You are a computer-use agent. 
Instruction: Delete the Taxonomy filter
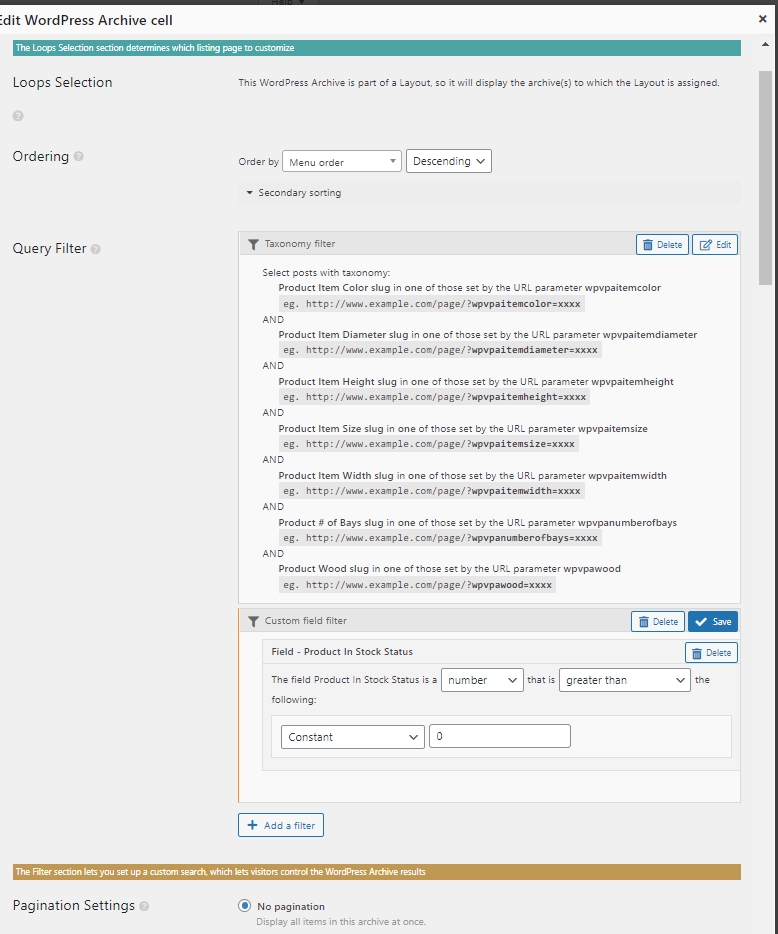coord(662,245)
